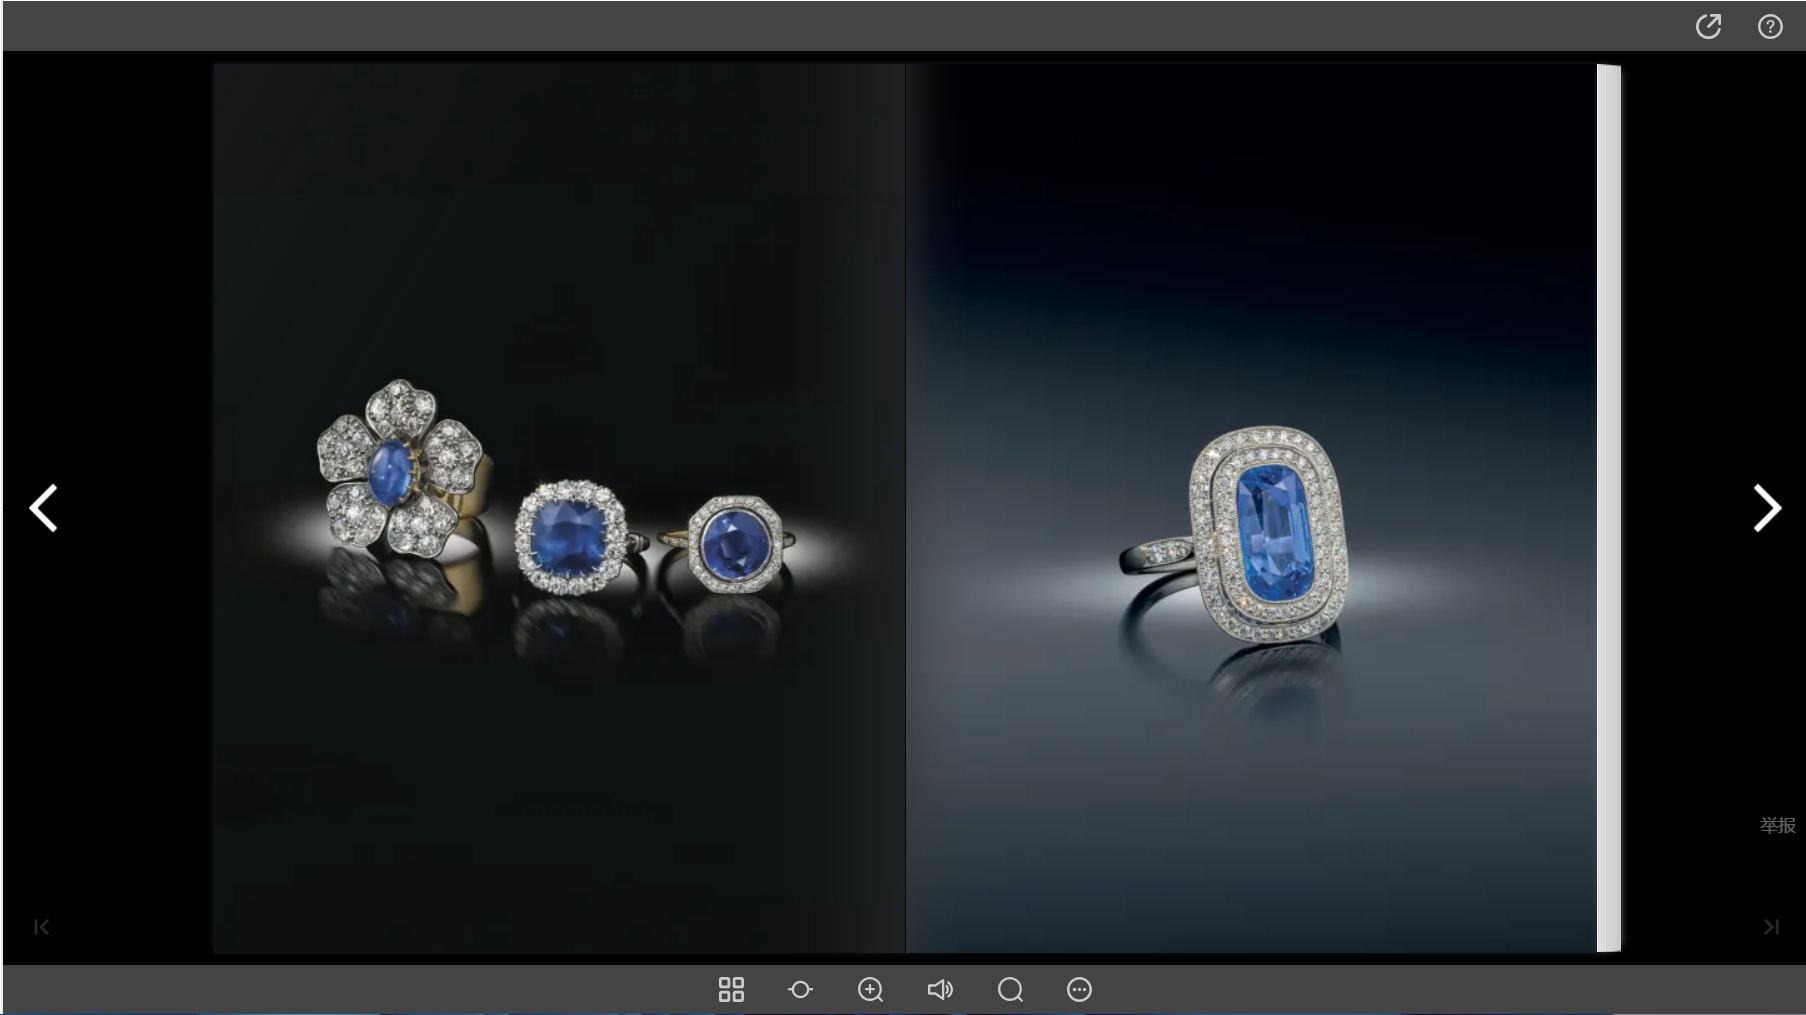Click the share icon in the top bar
The image size is (1806, 1015).
click(1708, 27)
